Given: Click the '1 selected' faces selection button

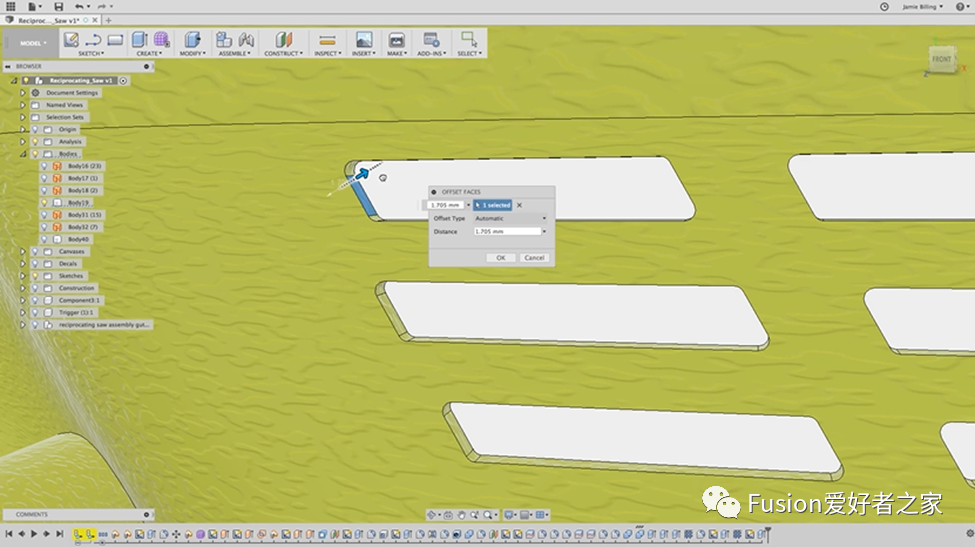Looking at the screenshot, I should point(492,205).
